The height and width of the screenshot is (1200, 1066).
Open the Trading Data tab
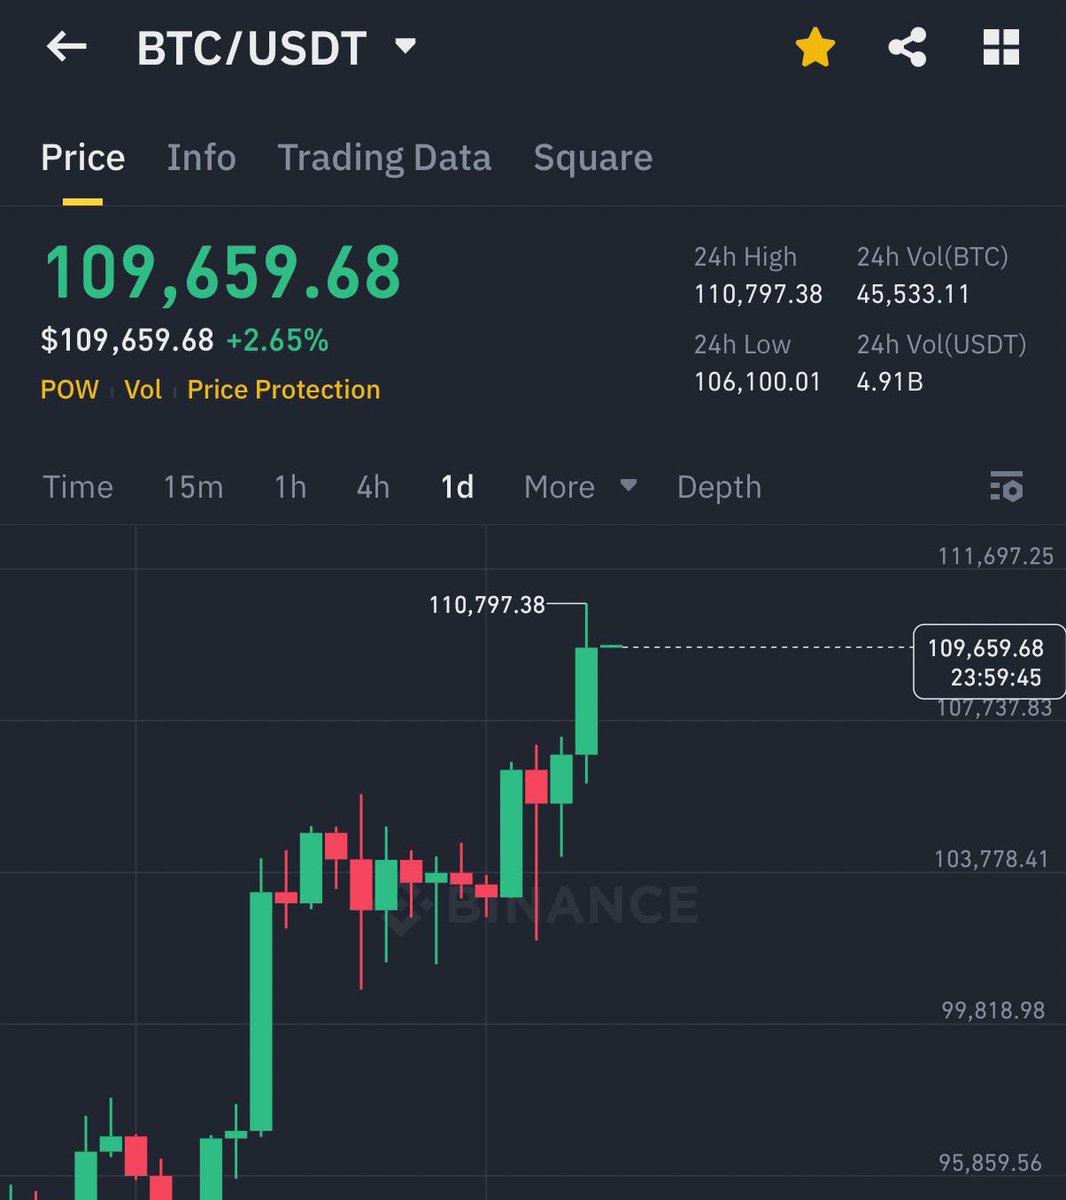(x=384, y=158)
